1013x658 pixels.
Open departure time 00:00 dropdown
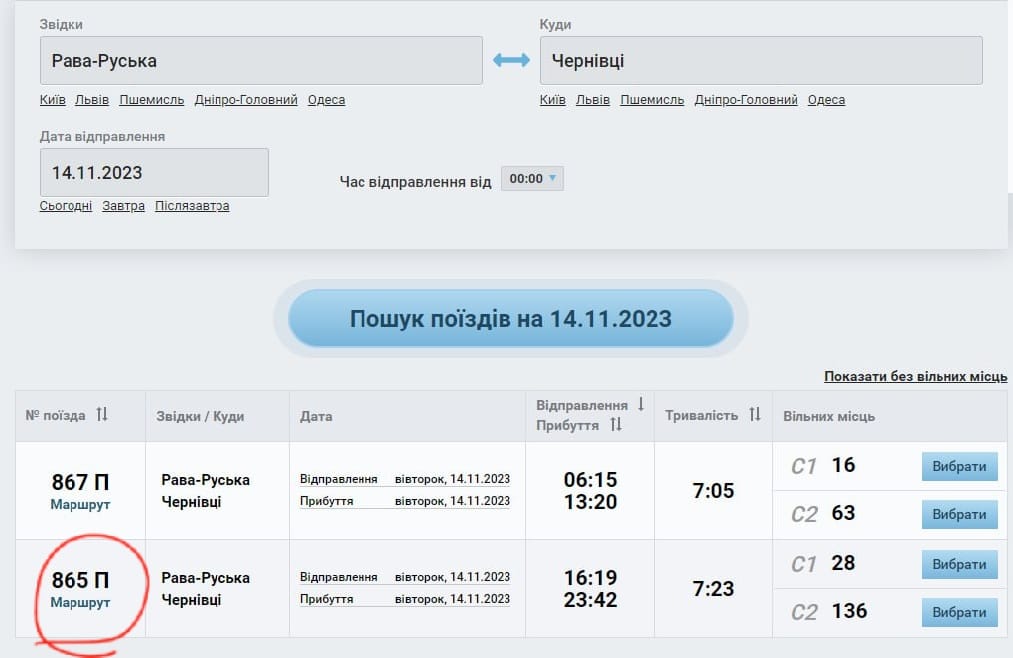[x=532, y=179]
